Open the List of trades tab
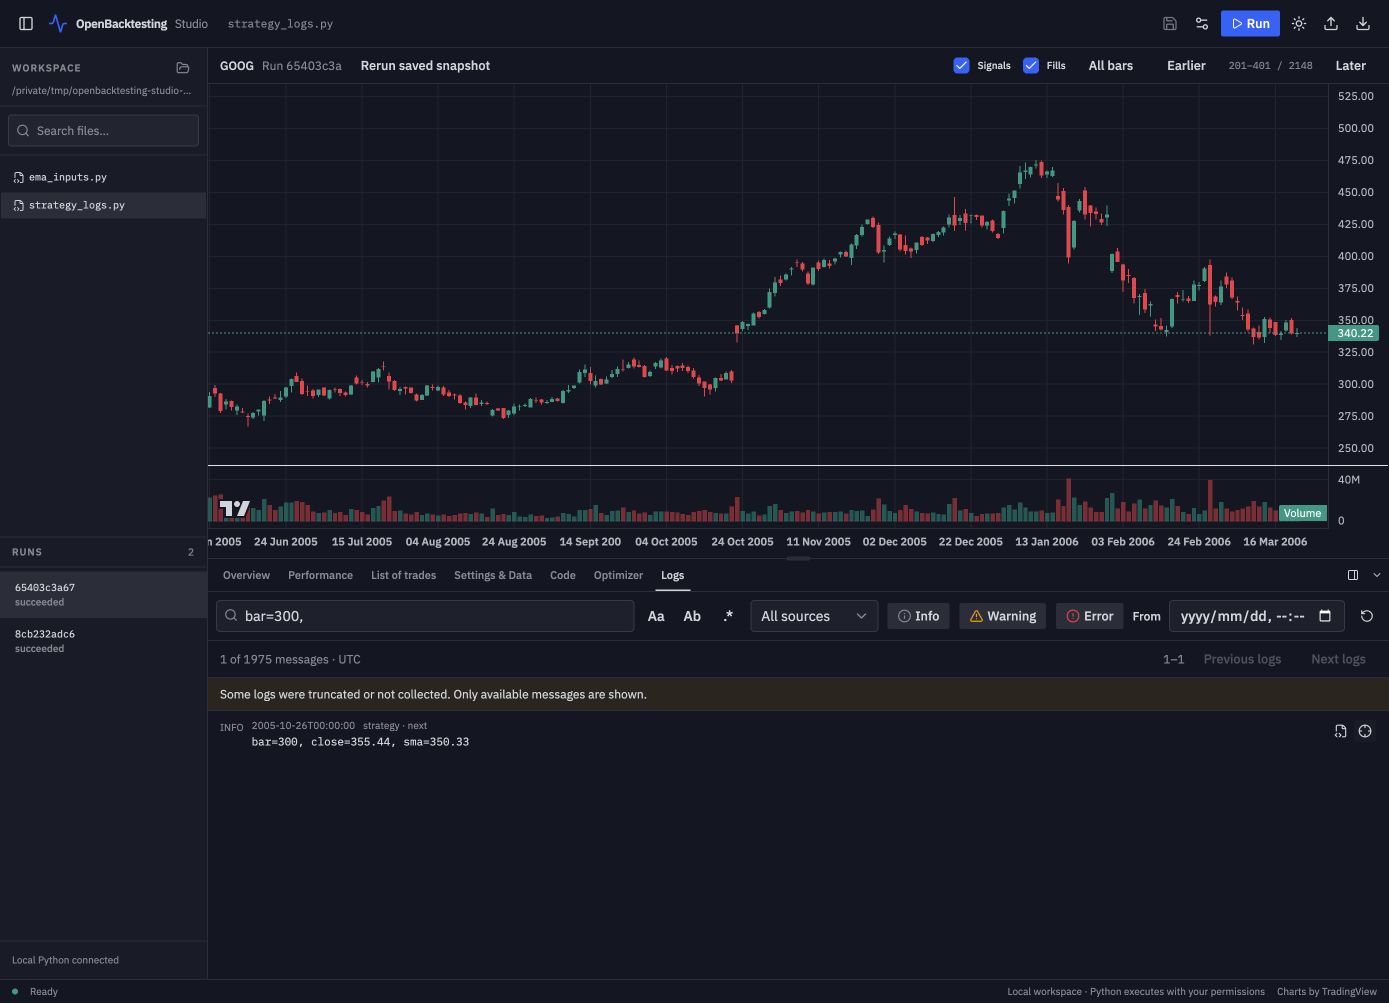1389x1003 pixels. pos(403,575)
